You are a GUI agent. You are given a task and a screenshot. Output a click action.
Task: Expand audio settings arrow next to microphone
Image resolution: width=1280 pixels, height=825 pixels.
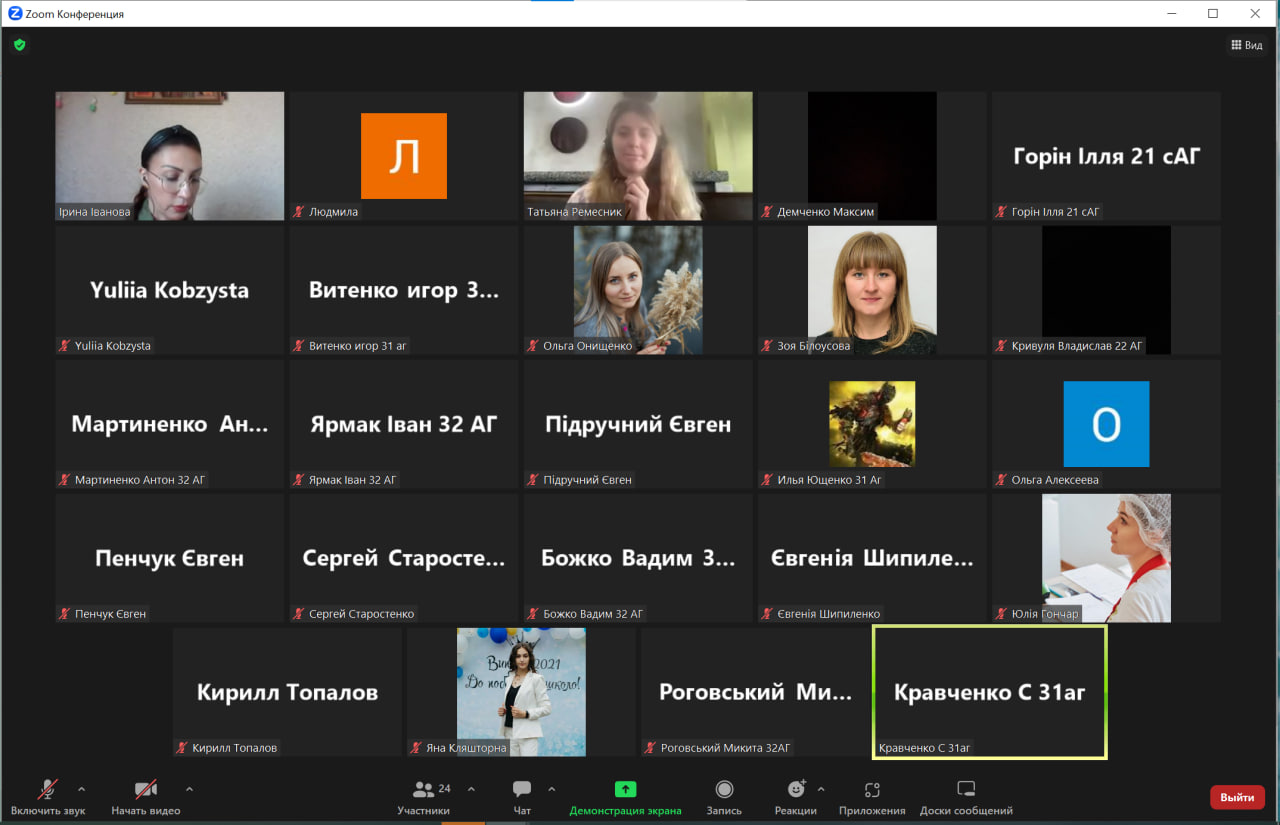point(82,788)
